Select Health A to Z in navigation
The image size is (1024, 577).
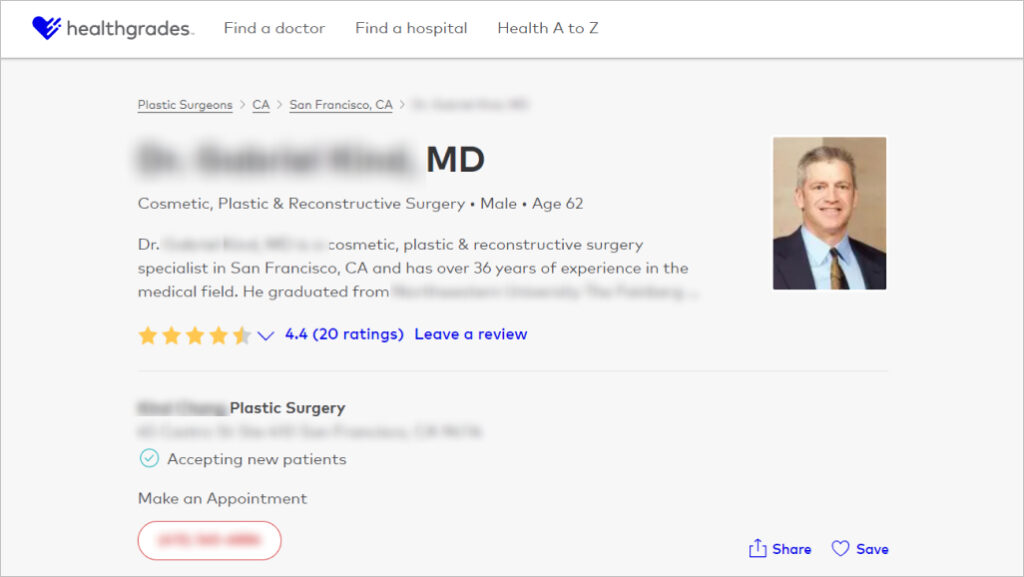tap(548, 28)
